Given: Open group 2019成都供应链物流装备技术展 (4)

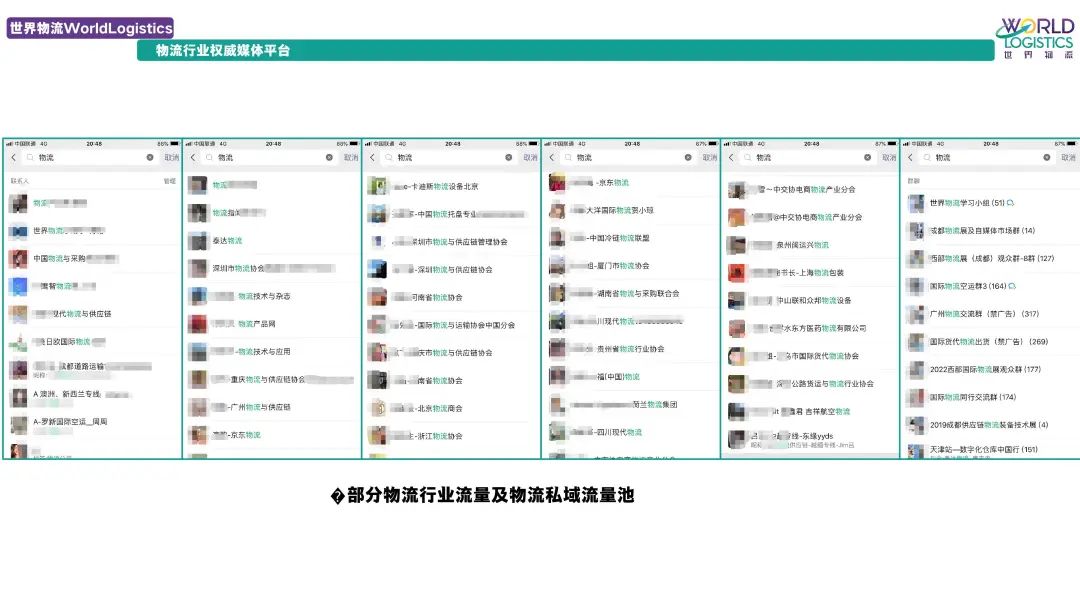Looking at the screenshot, I should click(990, 425).
